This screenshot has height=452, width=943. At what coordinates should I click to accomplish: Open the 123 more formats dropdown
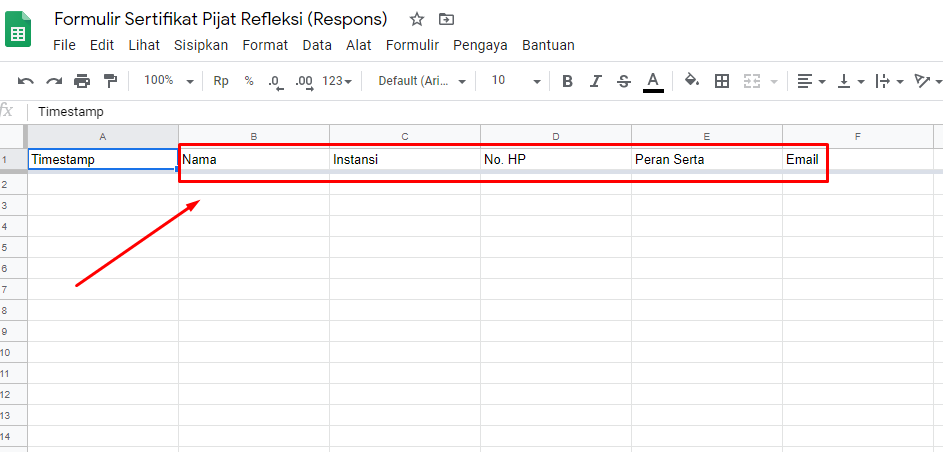[x=337, y=81]
